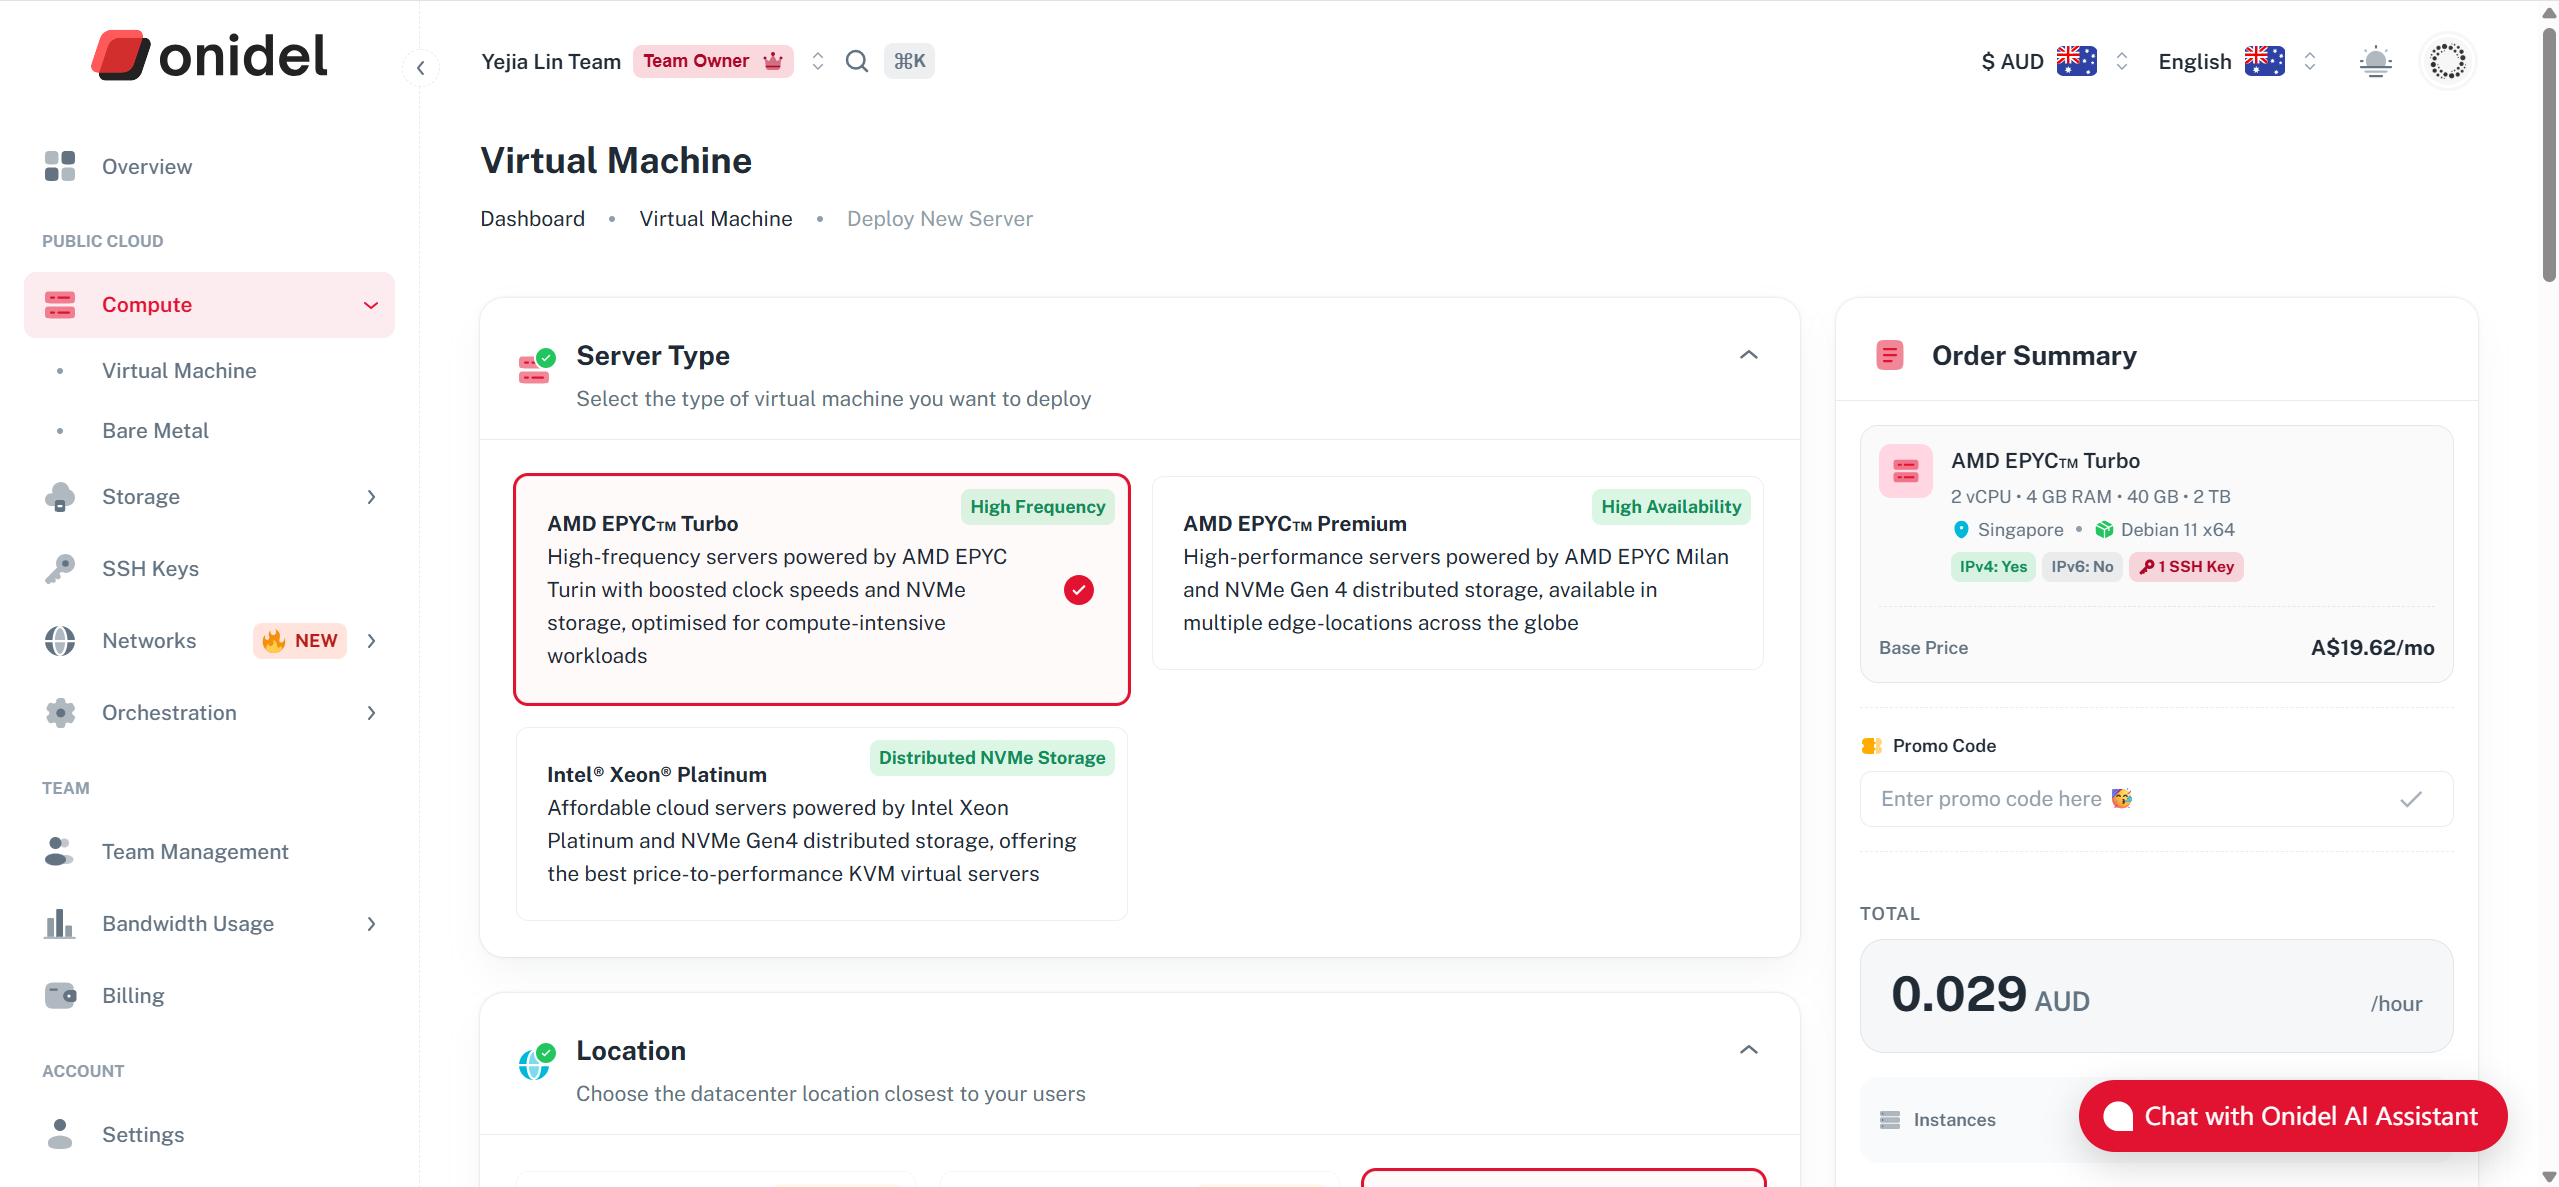
Task: Click the NEW badge on Networks
Action: pyautogui.click(x=300, y=641)
